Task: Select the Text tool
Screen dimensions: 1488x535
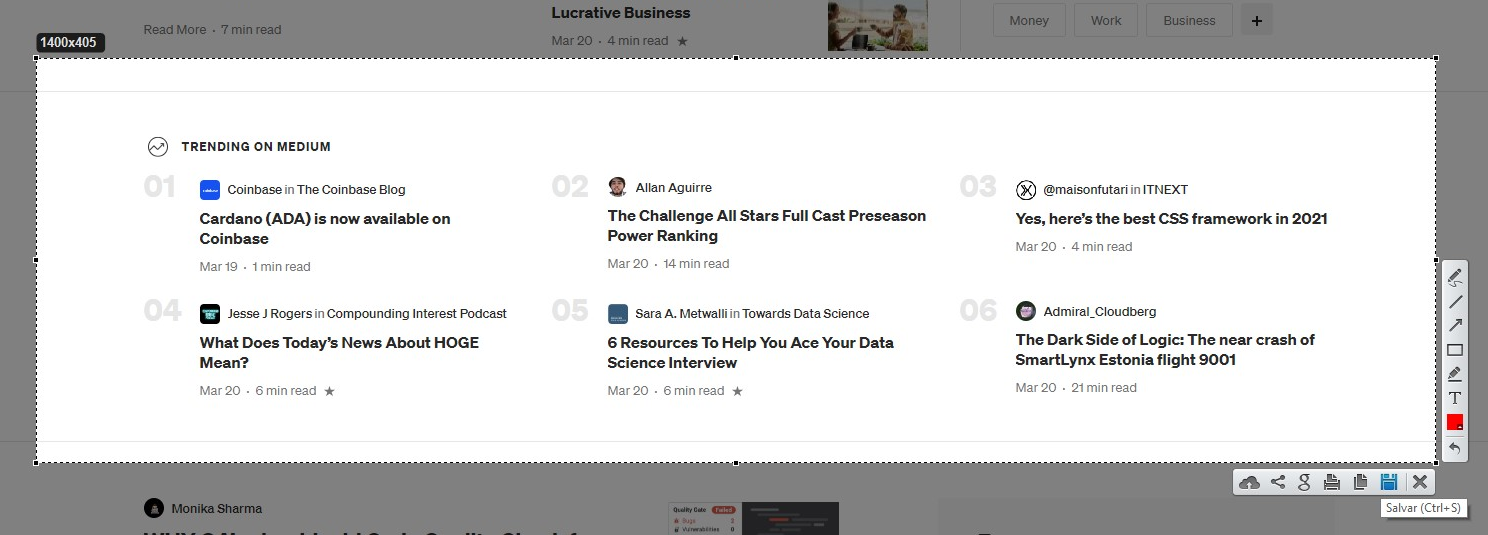Action: tap(1455, 398)
